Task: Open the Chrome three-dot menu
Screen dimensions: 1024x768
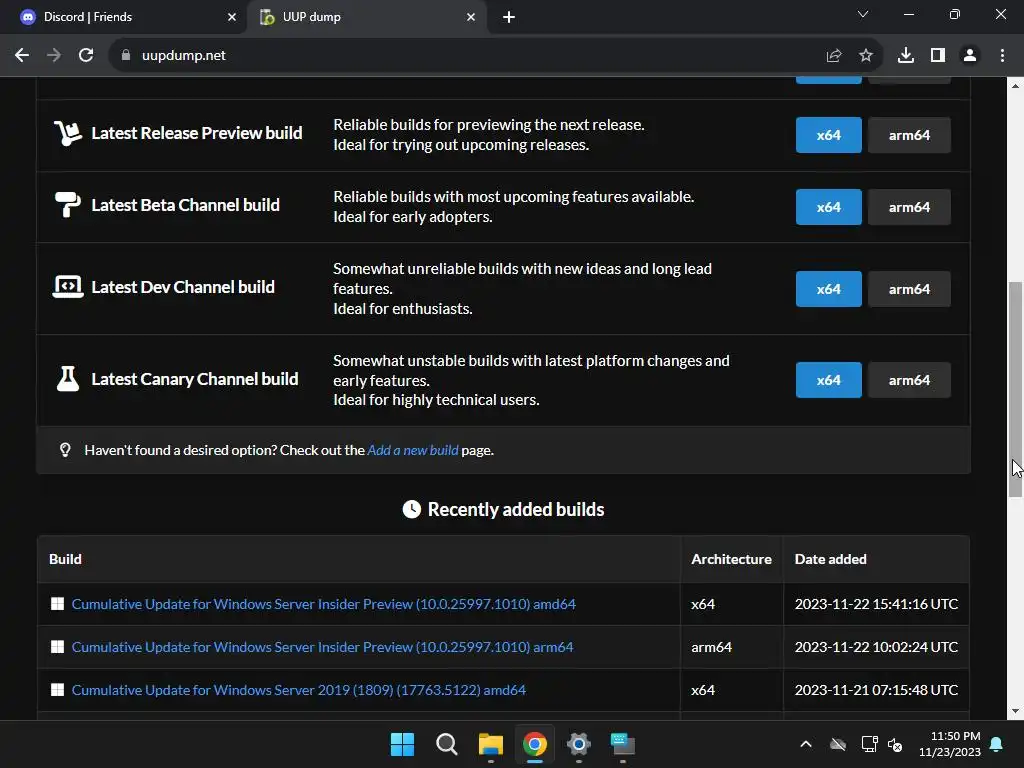Action: point(1002,56)
